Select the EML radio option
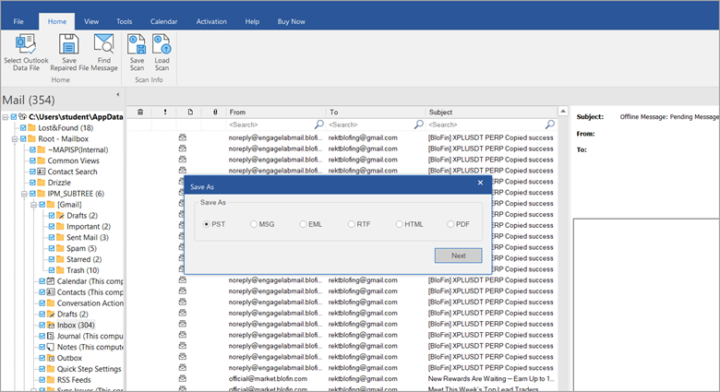720x392 pixels. 303,224
